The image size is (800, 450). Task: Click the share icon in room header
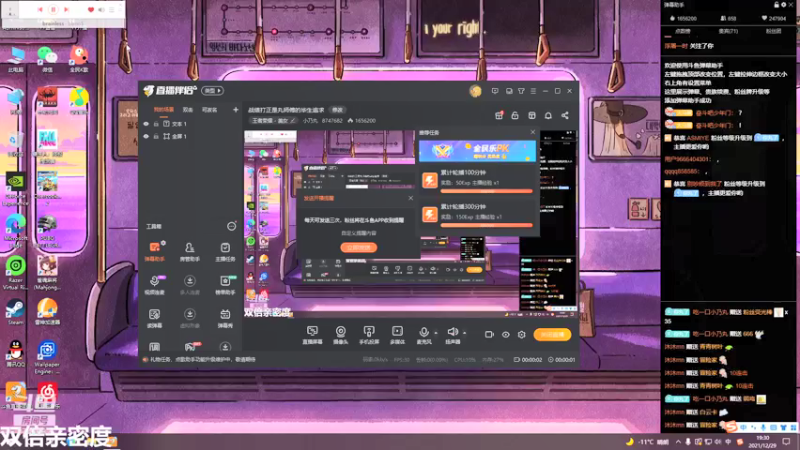565,115
